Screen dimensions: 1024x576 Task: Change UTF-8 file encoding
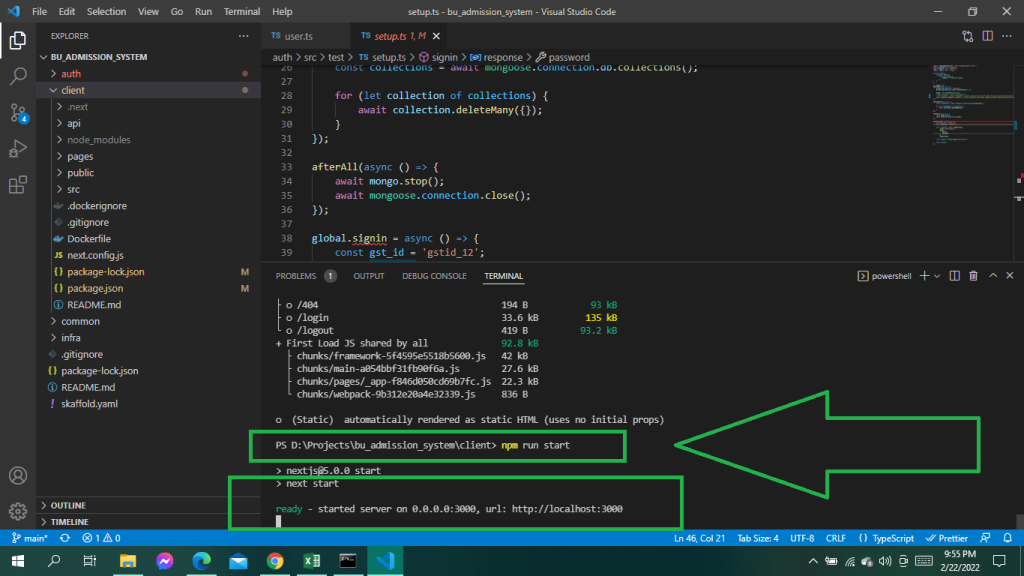point(802,538)
